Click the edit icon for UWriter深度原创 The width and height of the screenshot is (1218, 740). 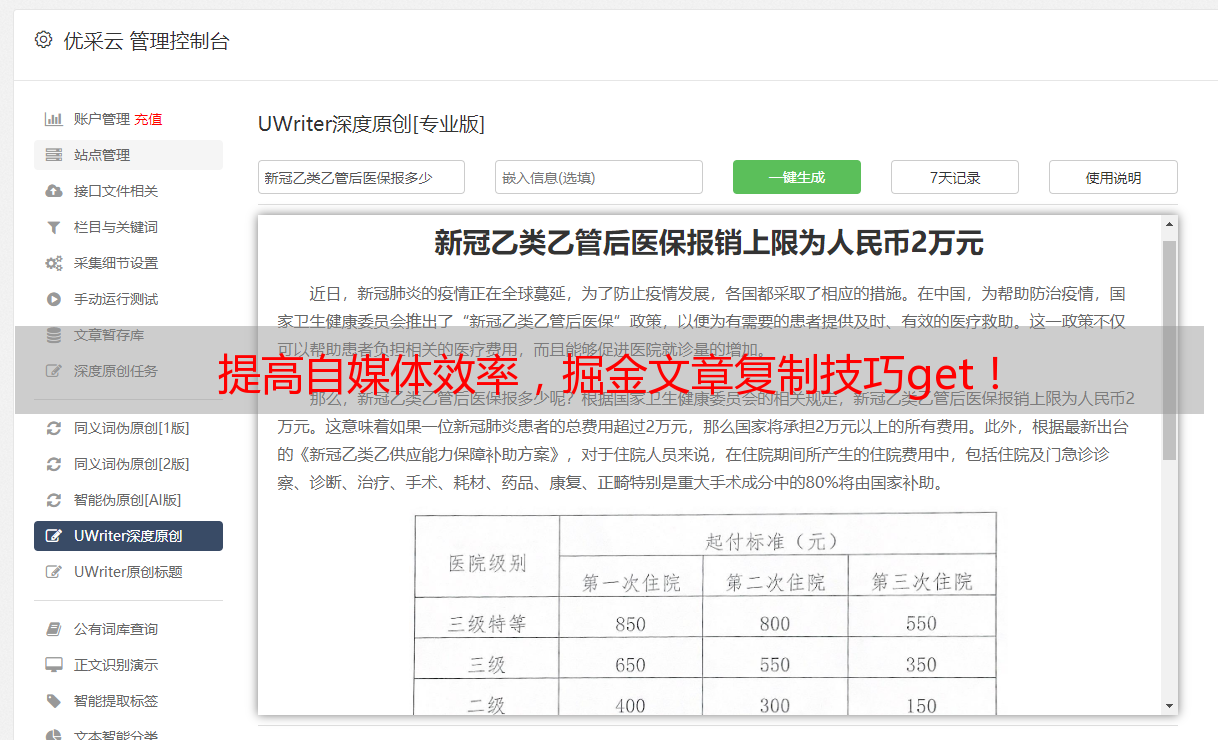[54, 536]
